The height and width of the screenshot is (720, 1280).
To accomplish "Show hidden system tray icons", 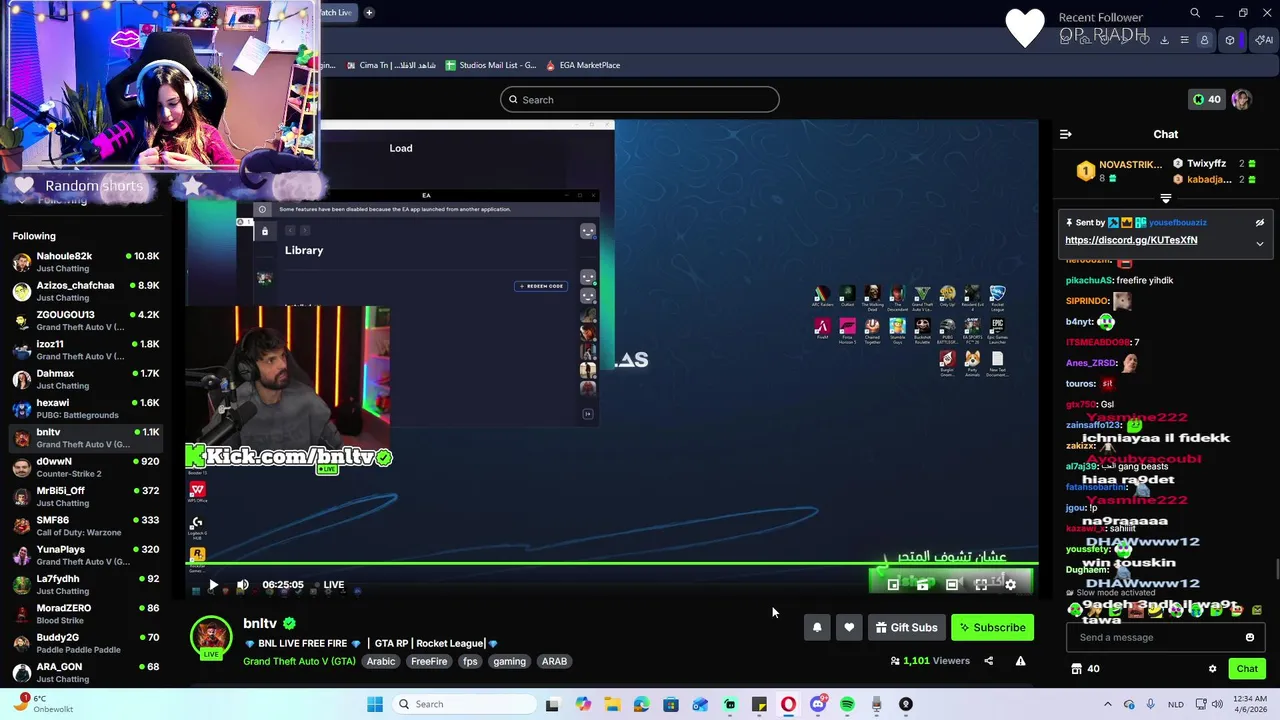I will coord(1106,704).
